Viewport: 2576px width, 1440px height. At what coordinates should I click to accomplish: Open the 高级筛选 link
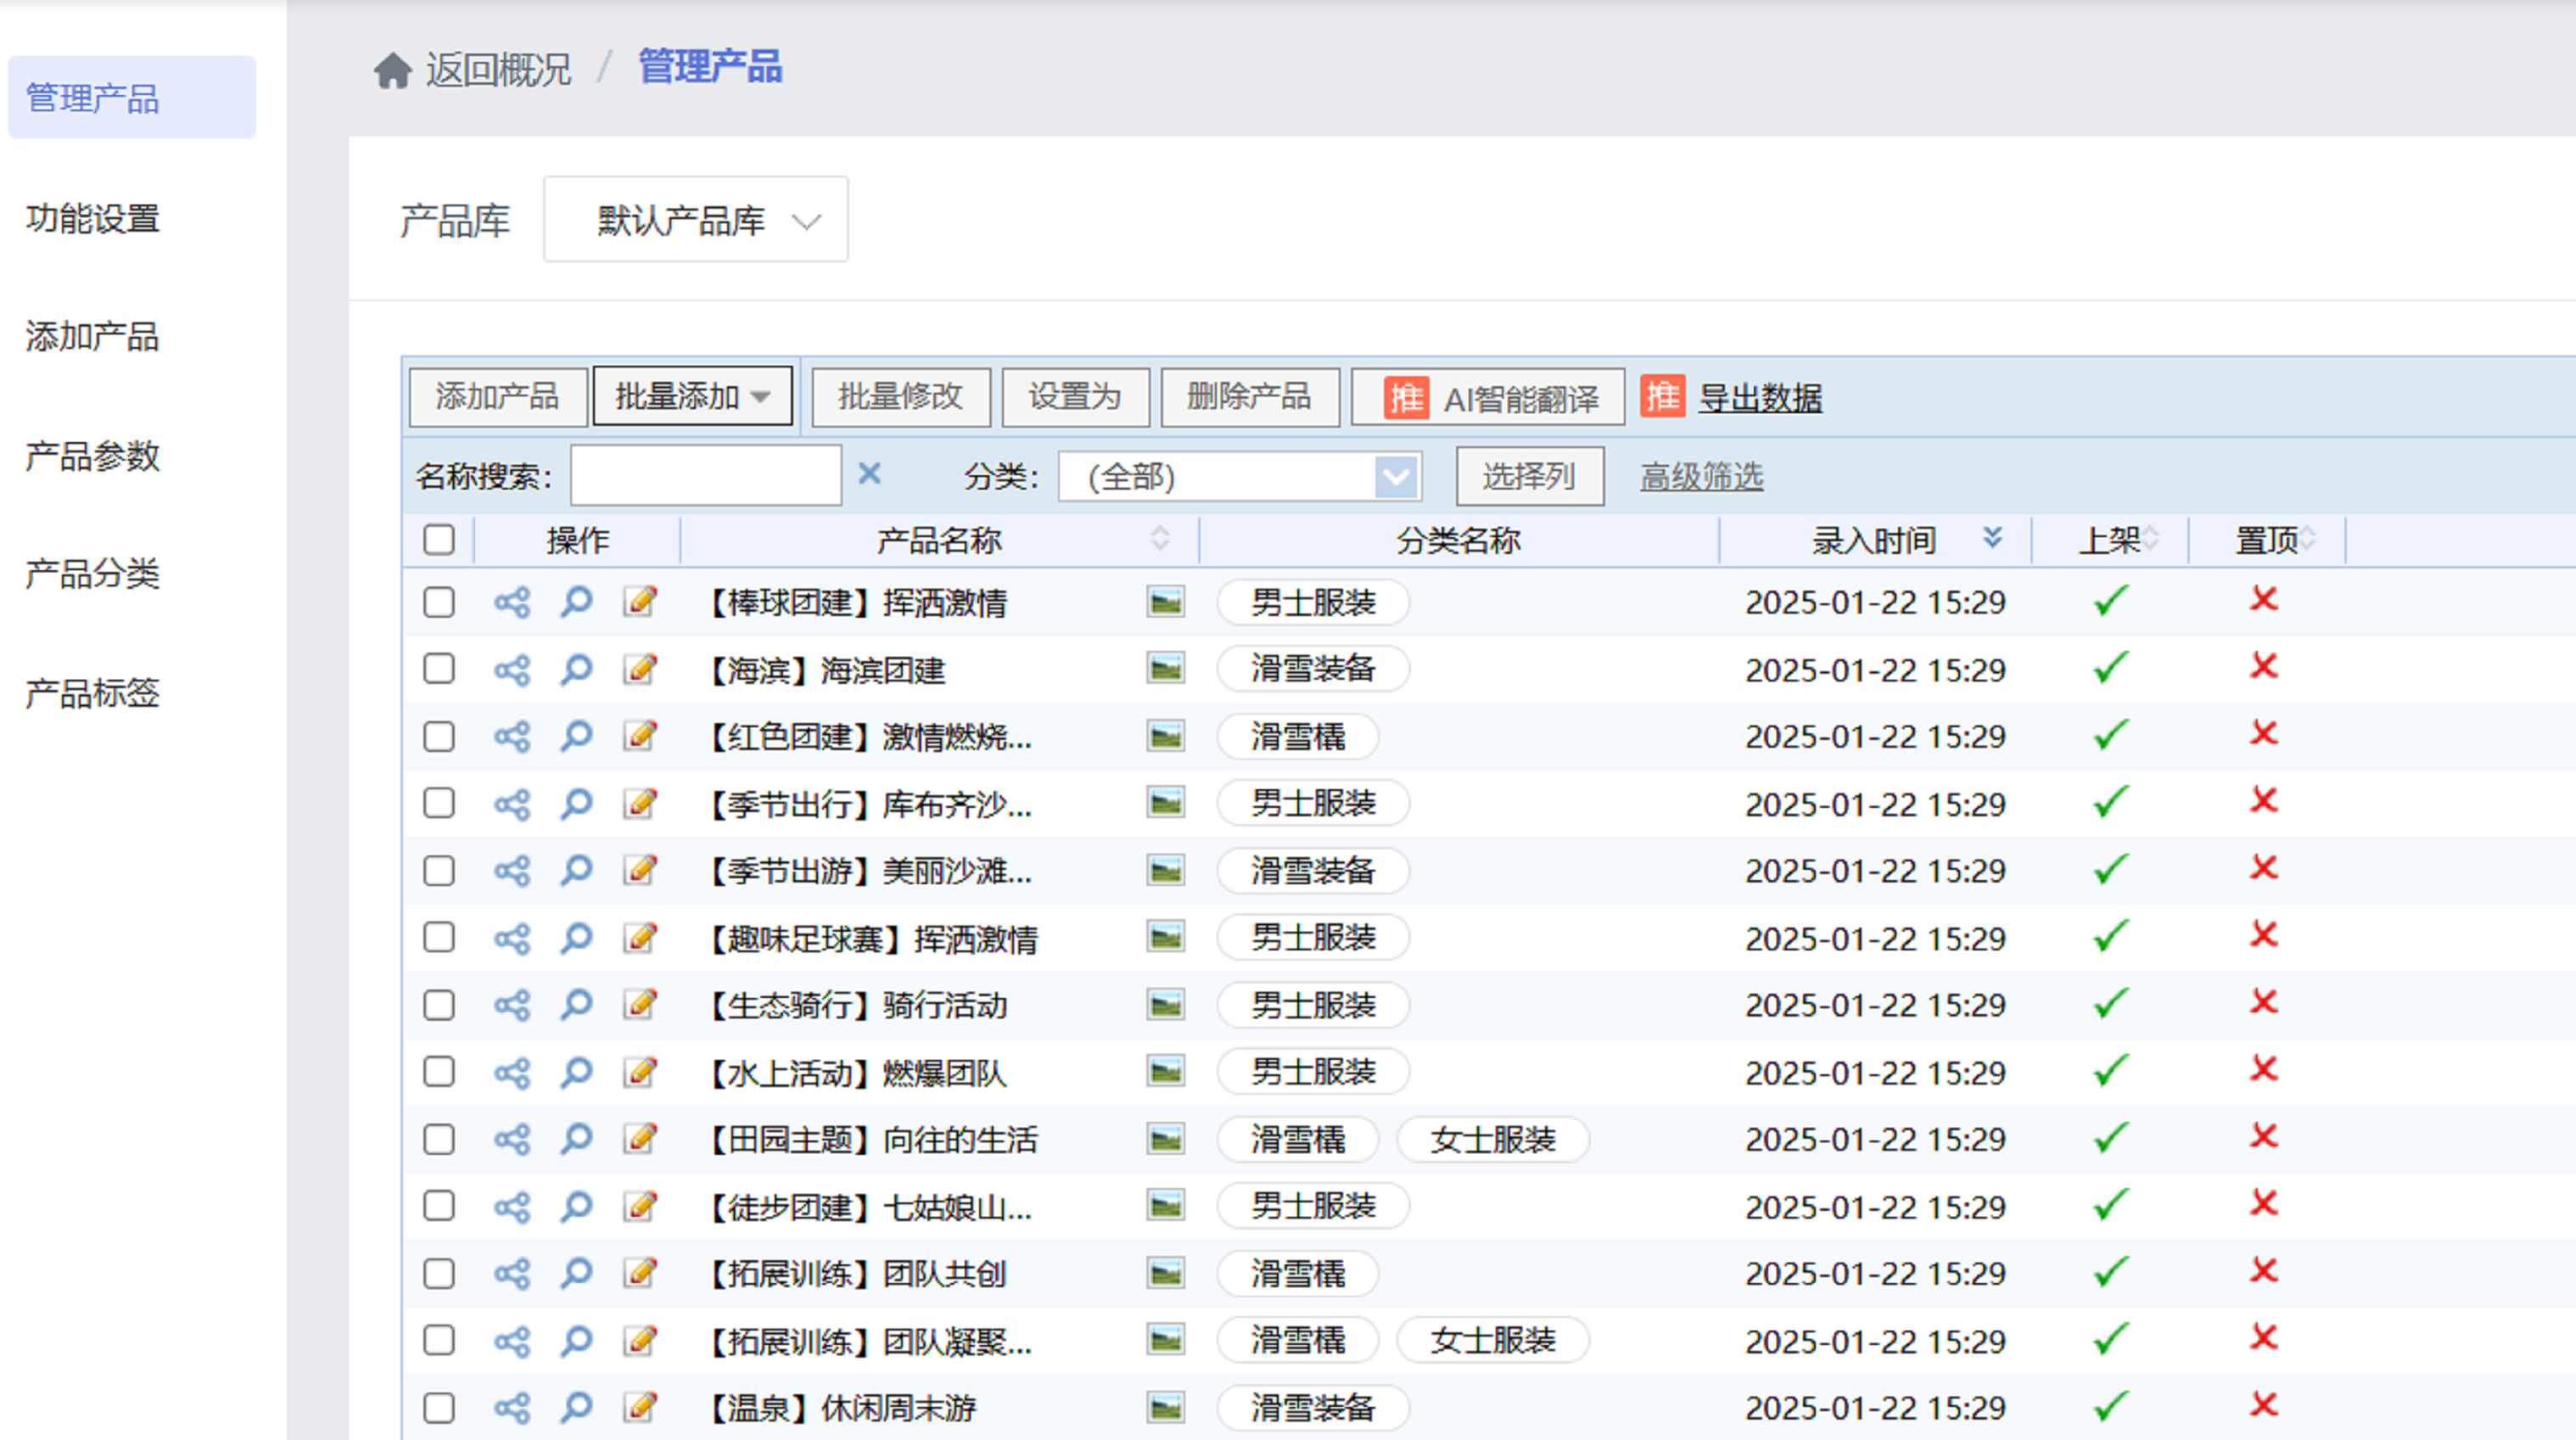(x=1701, y=477)
